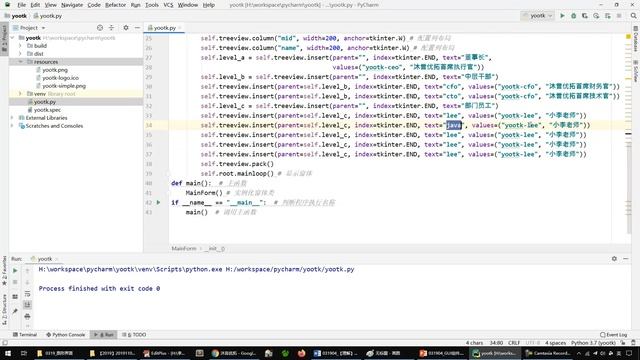Expand External Libraries node

click(x=13, y=118)
